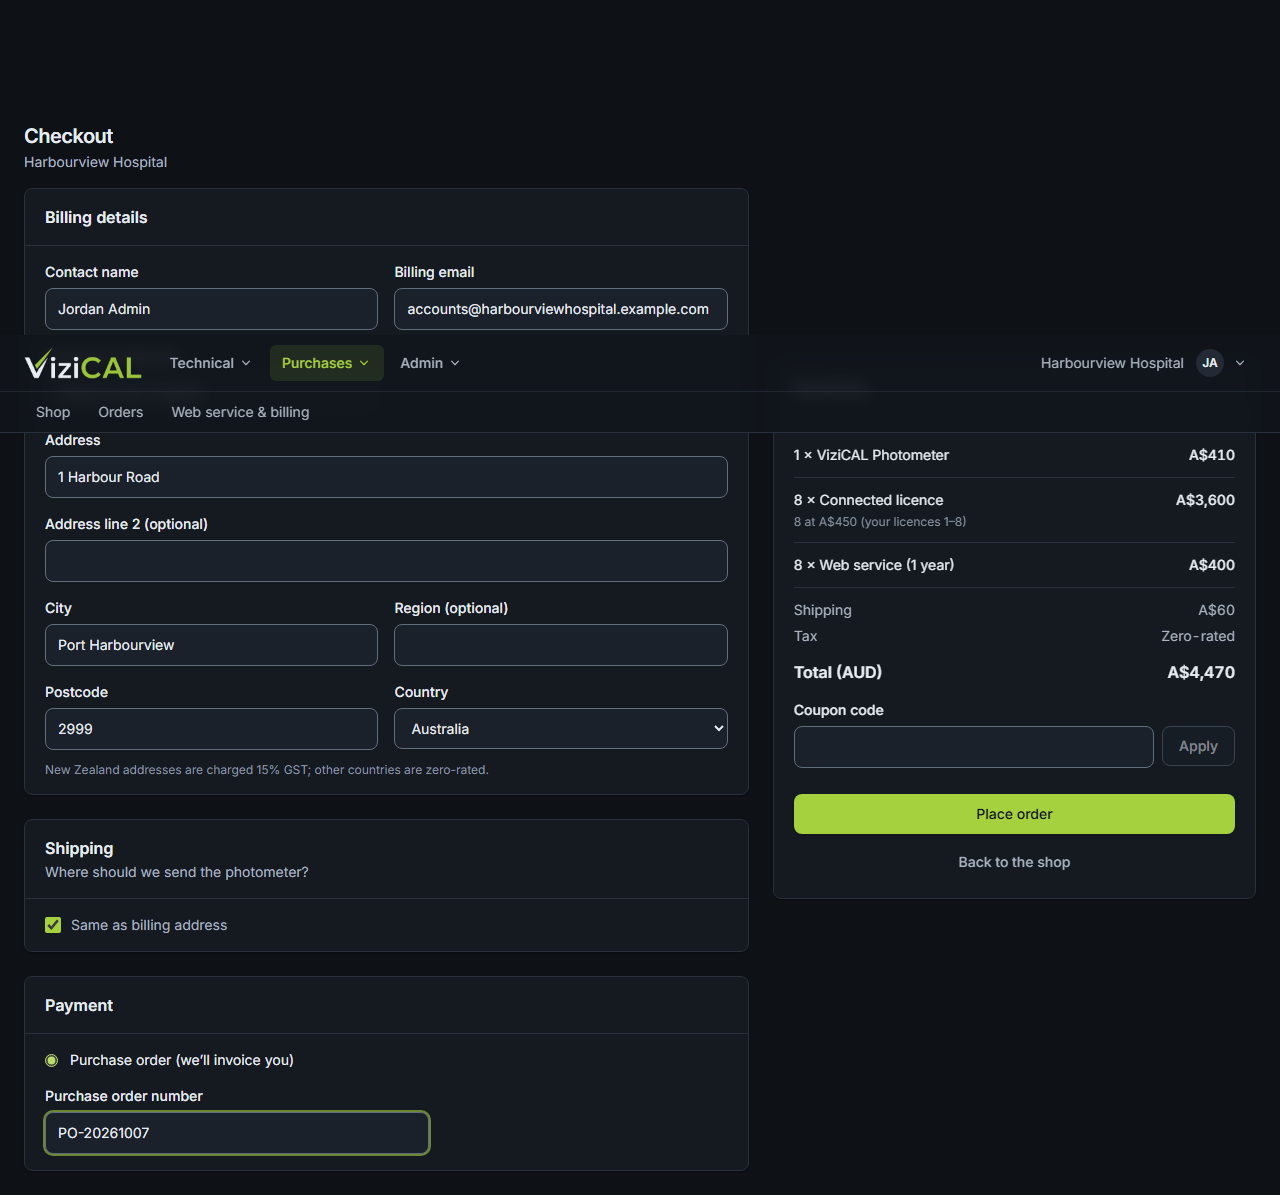Click into the City field
Image resolution: width=1280 pixels, height=1195 pixels.
tap(211, 645)
